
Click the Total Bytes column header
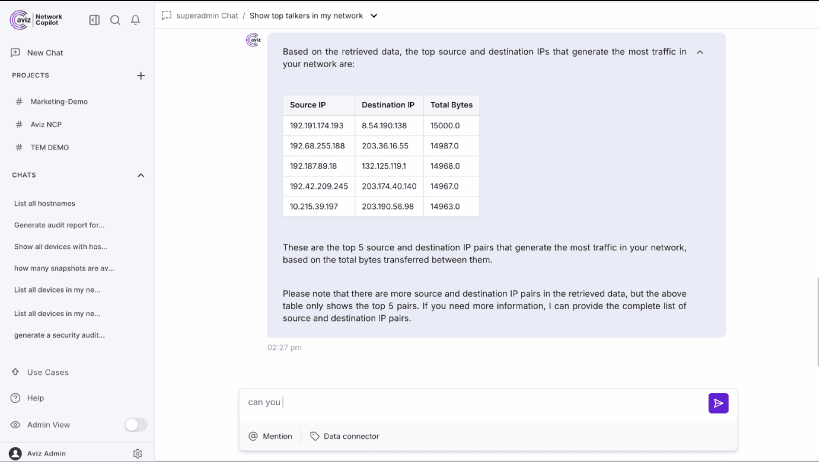click(x=451, y=105)
